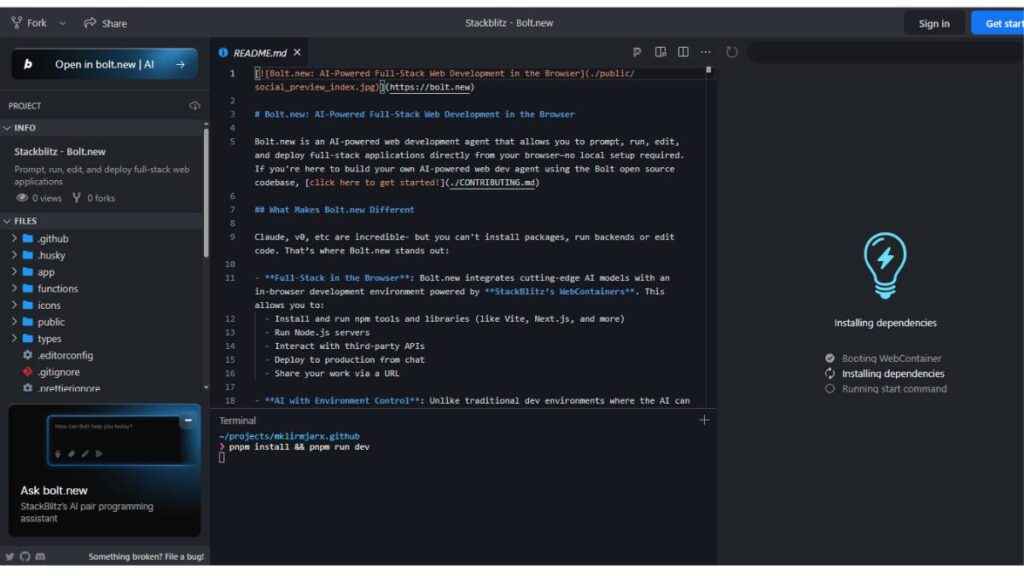Viewport: 1024px width, 576px height.
Task: Switch to the README.md tab
Action: 256,51
